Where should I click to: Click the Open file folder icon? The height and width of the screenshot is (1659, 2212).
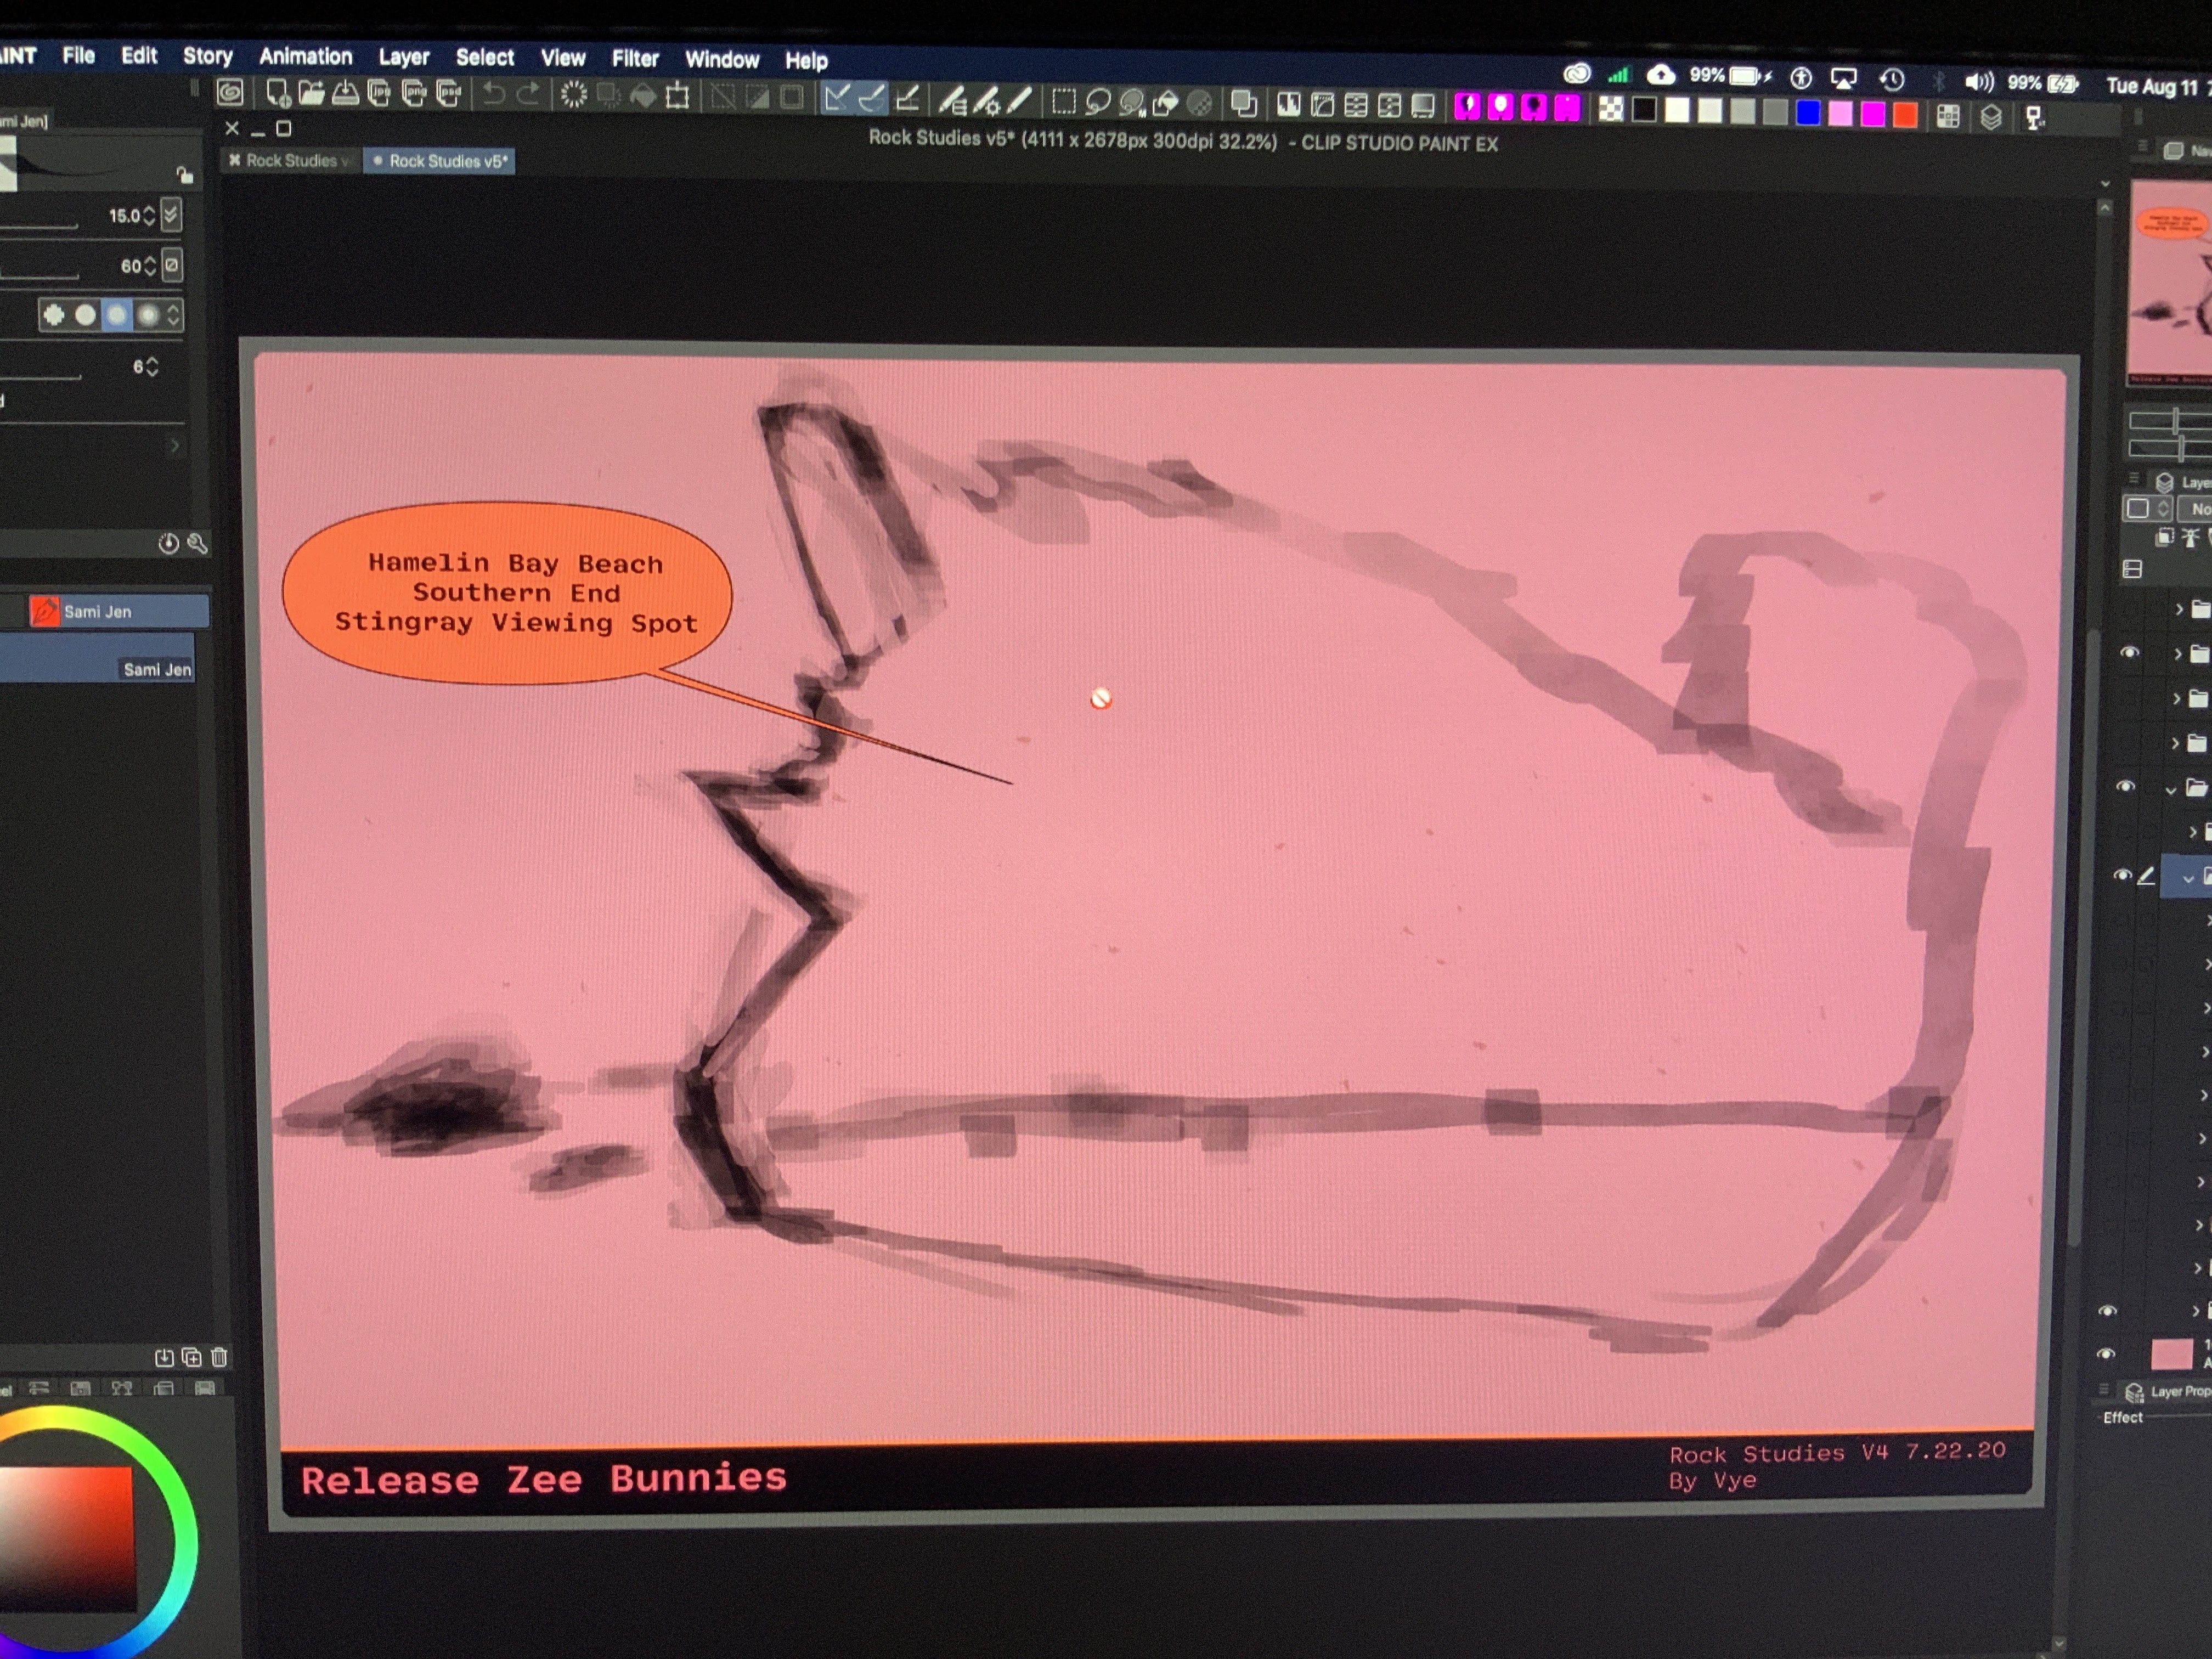pyautogui.click(x=312, y=94)
